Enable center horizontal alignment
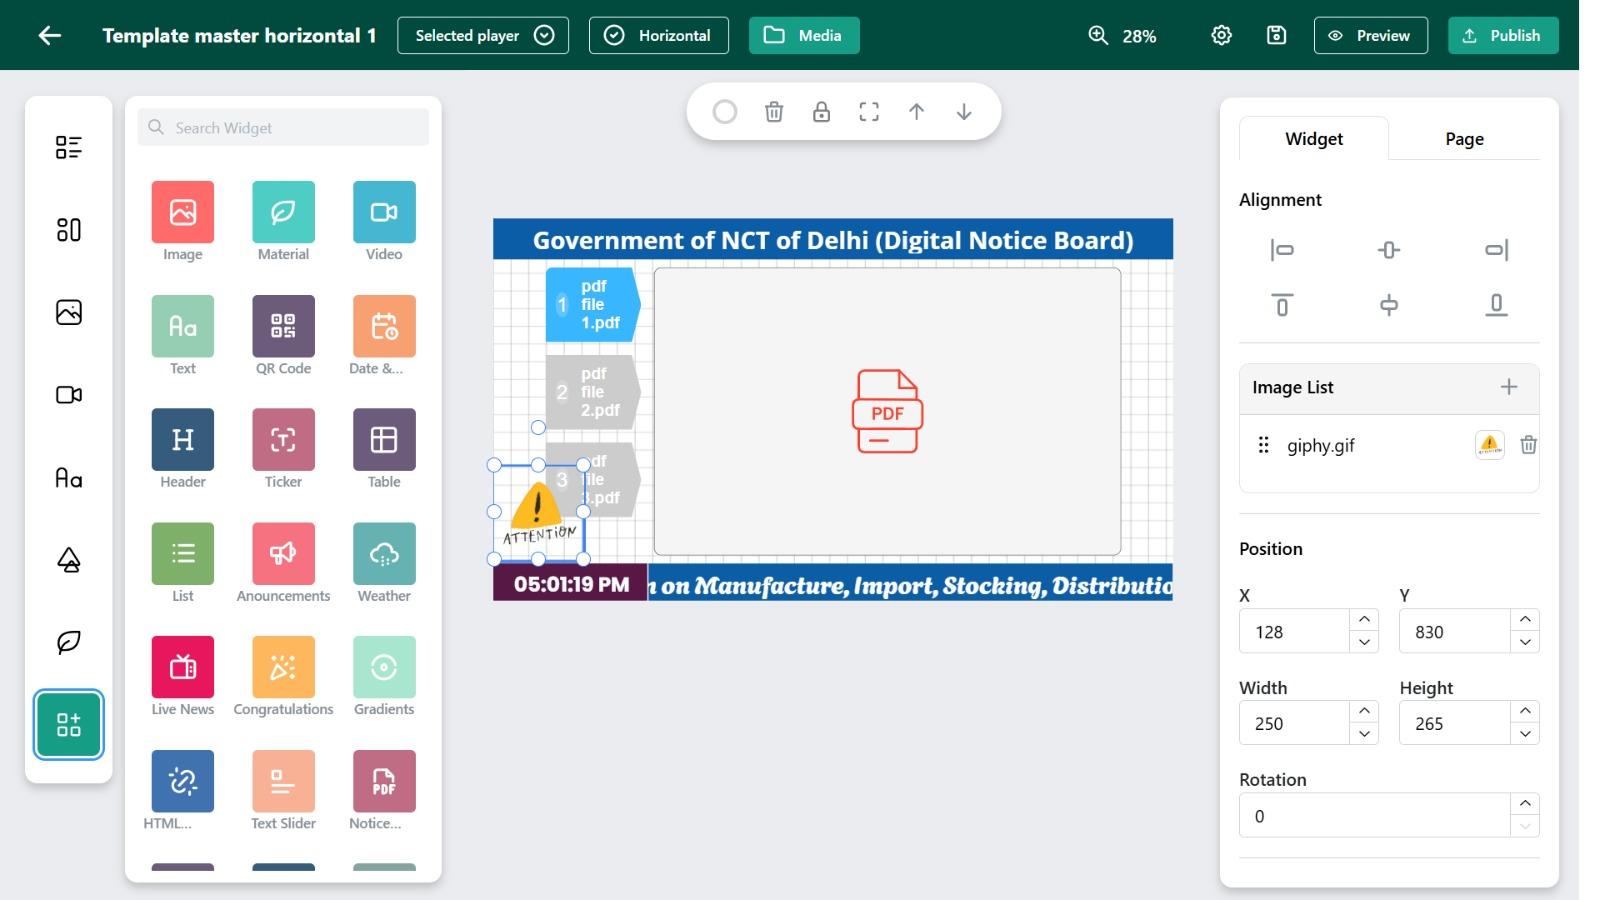The height and width of the screenshot is (900, 1600). pos(1388,250)
